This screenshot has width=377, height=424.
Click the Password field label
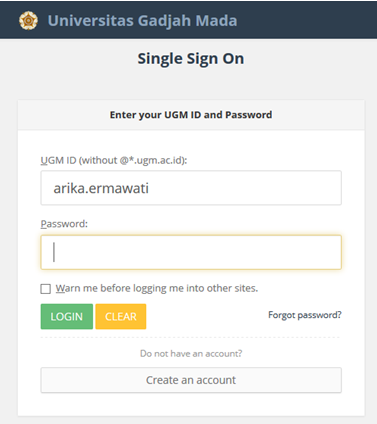pos(64,224)
